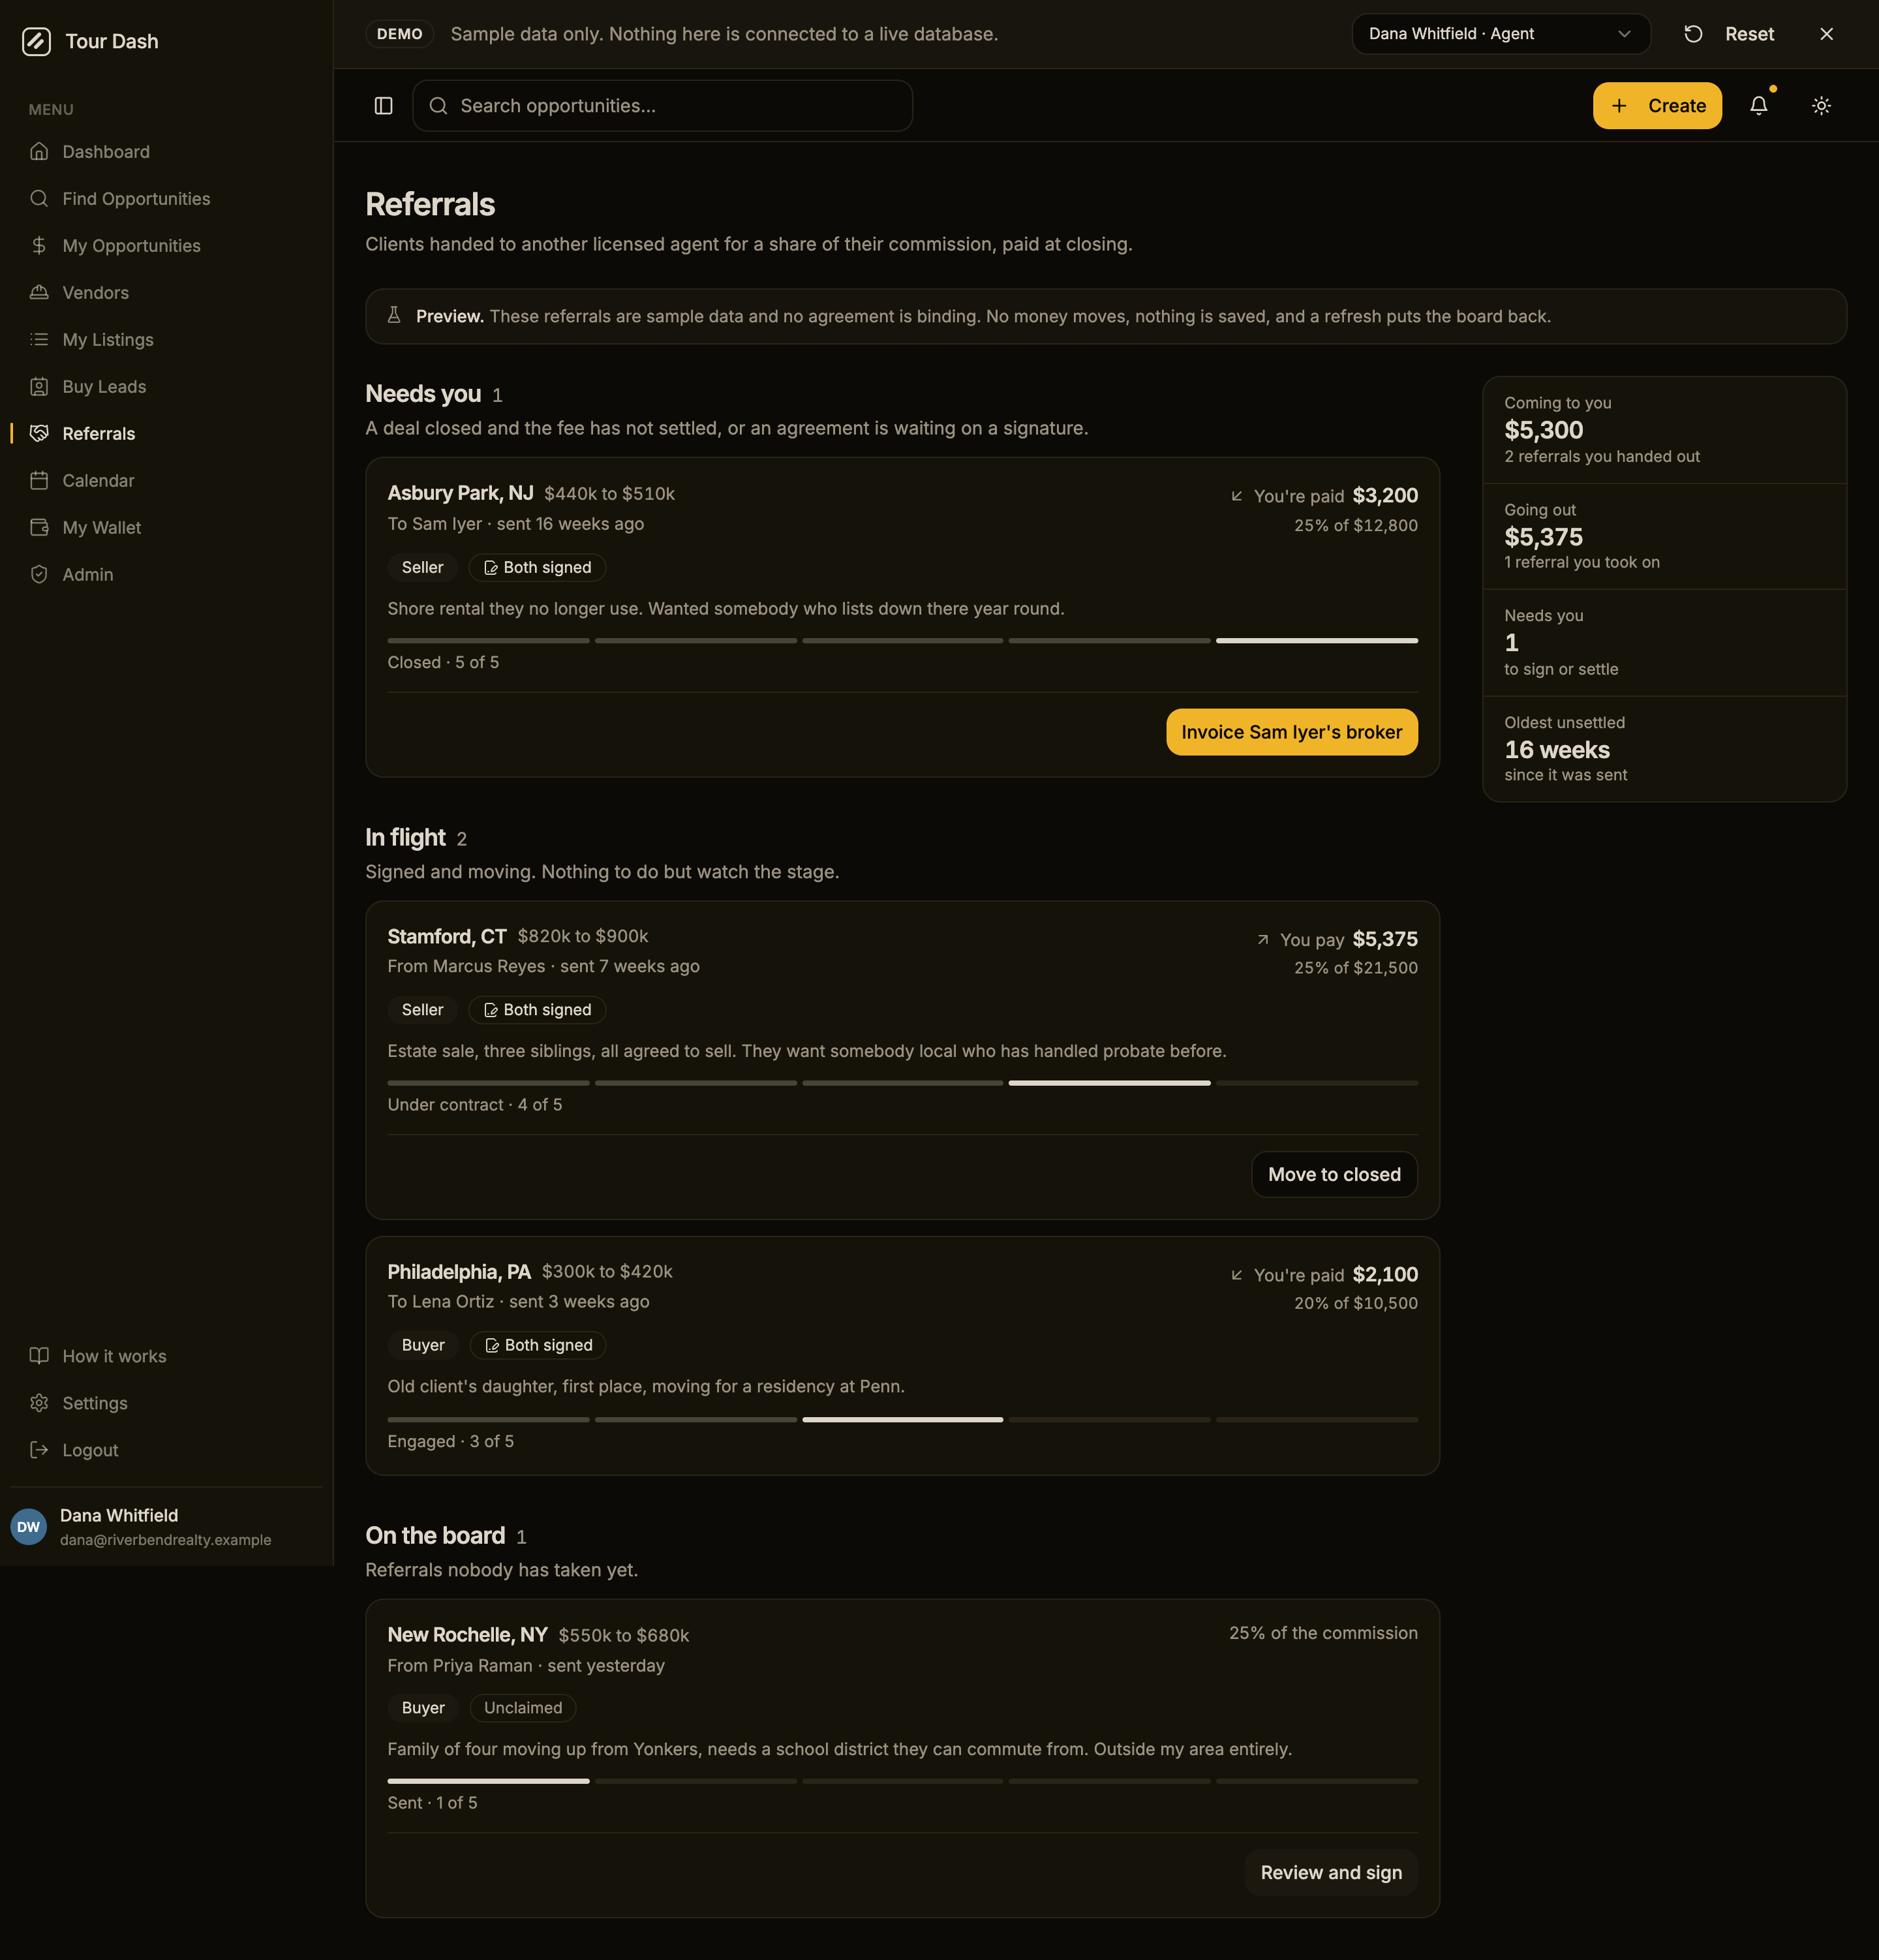Click the Vendors hard-hat icon
This screenshot has height=1960, width=1879.
tap(39, 293)
